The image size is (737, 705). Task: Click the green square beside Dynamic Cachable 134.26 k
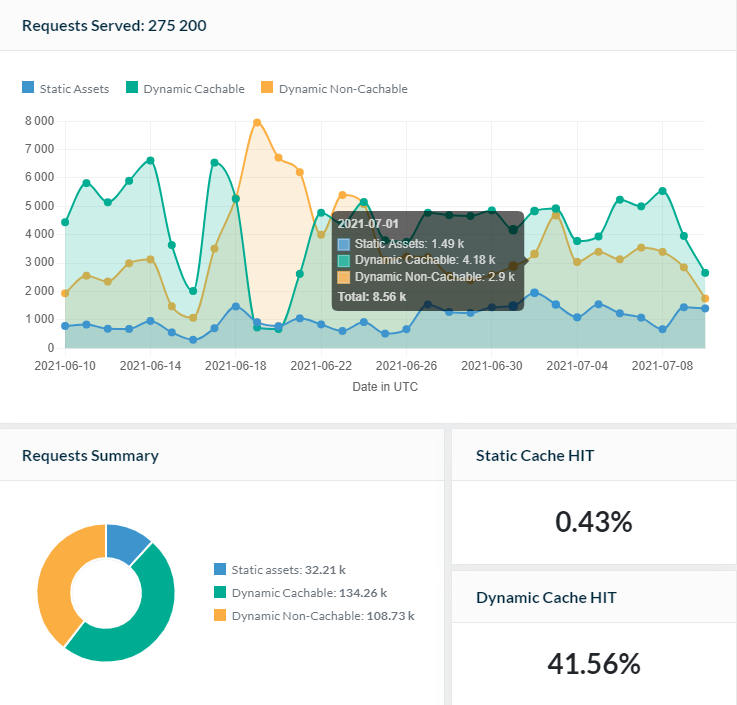point(220,592)
